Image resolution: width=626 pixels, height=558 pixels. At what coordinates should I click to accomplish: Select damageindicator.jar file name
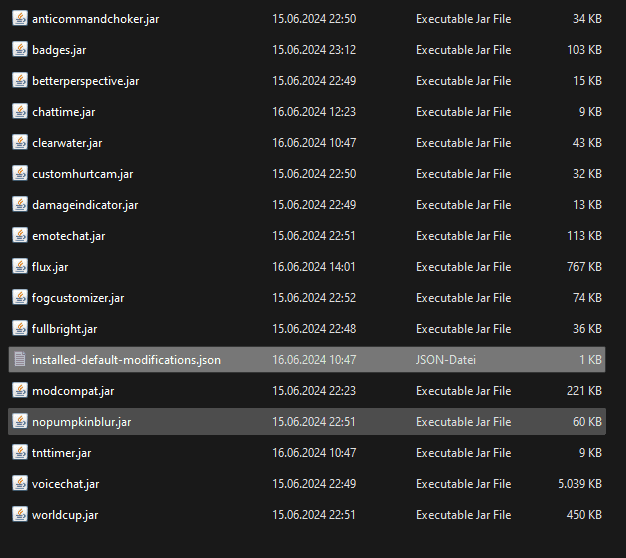(85, 205)
